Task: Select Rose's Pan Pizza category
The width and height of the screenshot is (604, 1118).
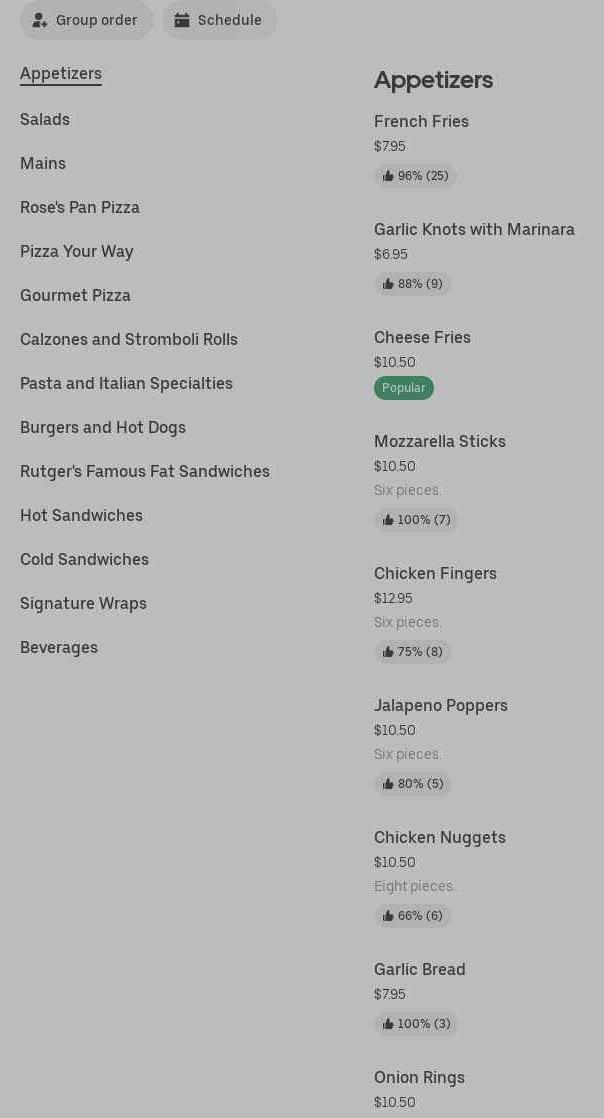Action: pyautogui.click(x=80, y=208)
